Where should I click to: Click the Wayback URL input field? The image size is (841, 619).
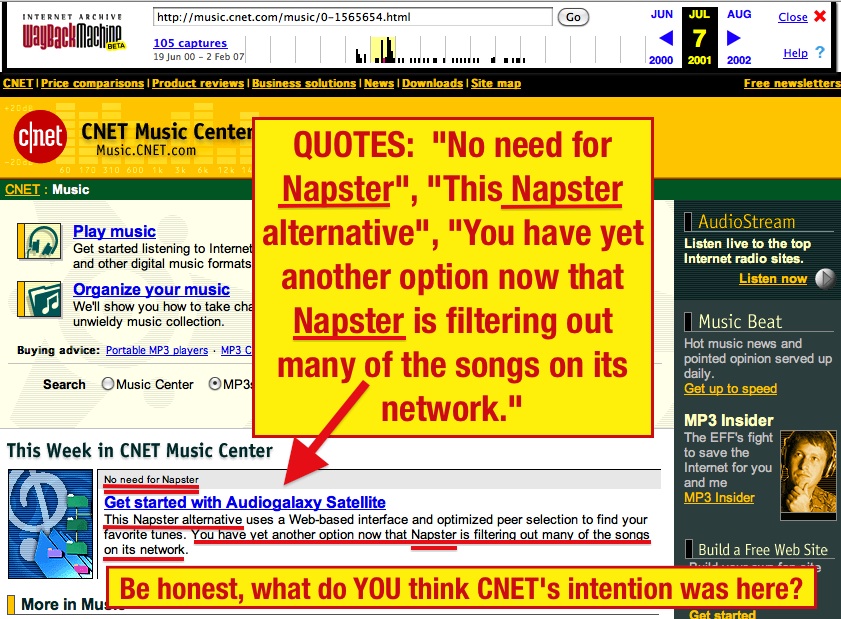352,17
